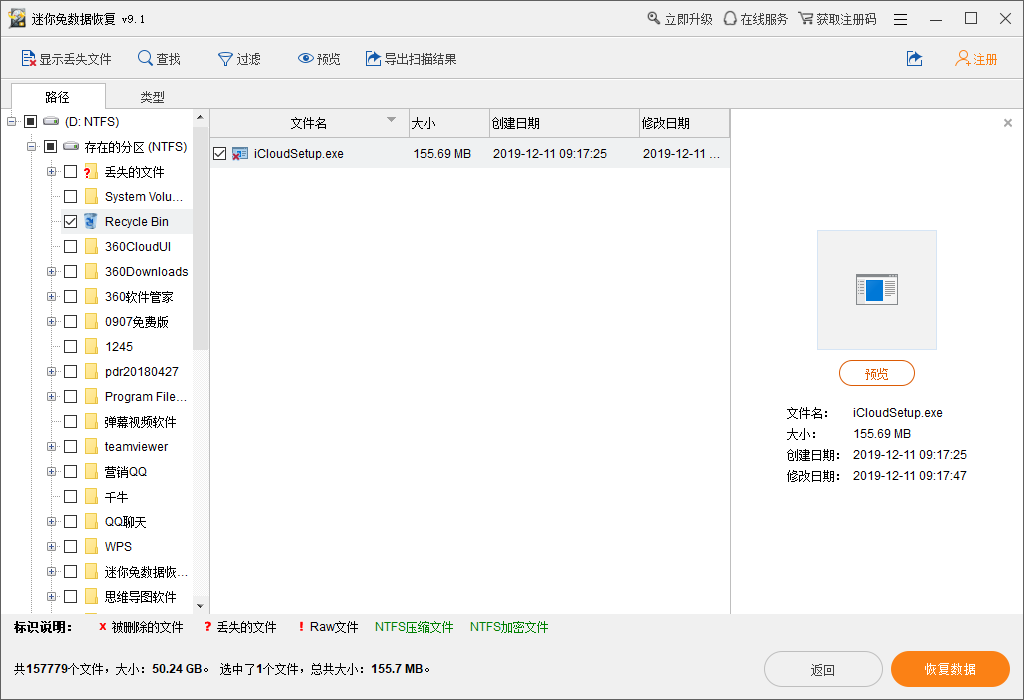Check the System Volu... folder checkbox
This screenshot has width=1024, height=700.
[x=71, y=197]
